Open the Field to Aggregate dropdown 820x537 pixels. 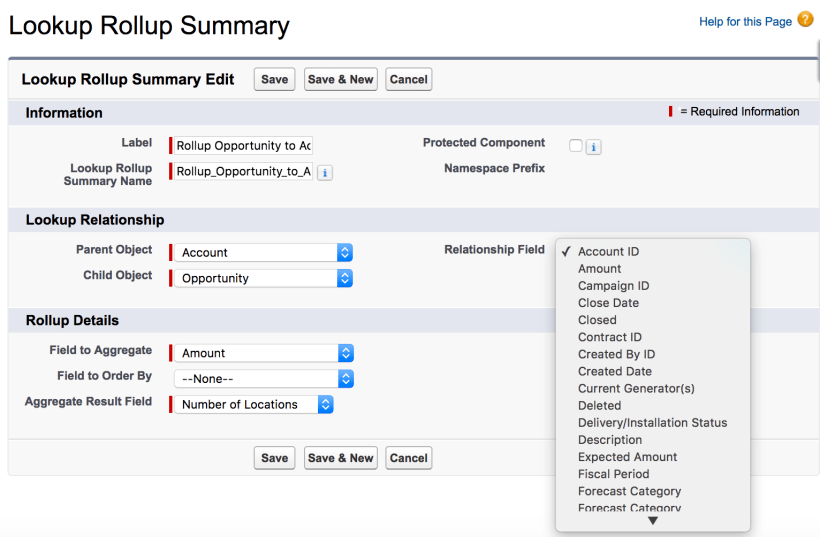click(x=264, y=353)
